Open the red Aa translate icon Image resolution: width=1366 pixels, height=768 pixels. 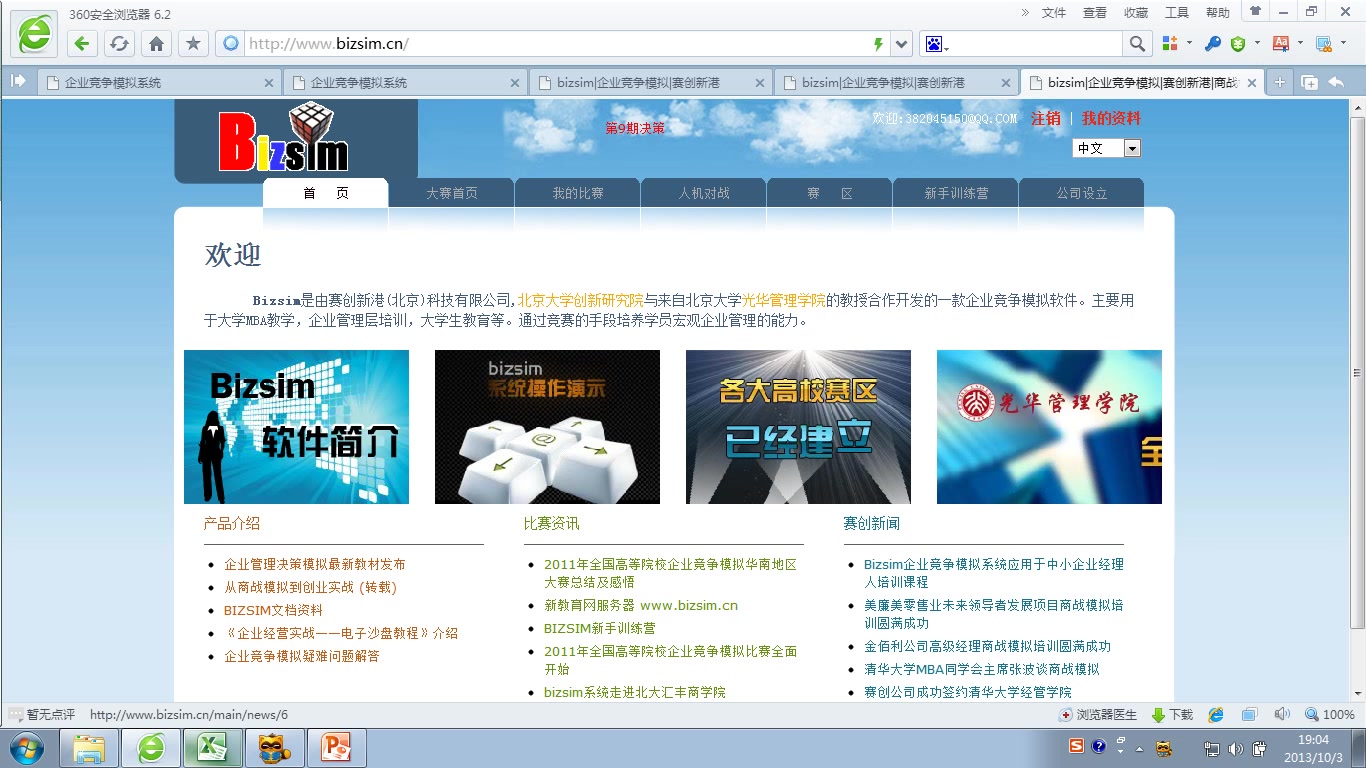1281,43
